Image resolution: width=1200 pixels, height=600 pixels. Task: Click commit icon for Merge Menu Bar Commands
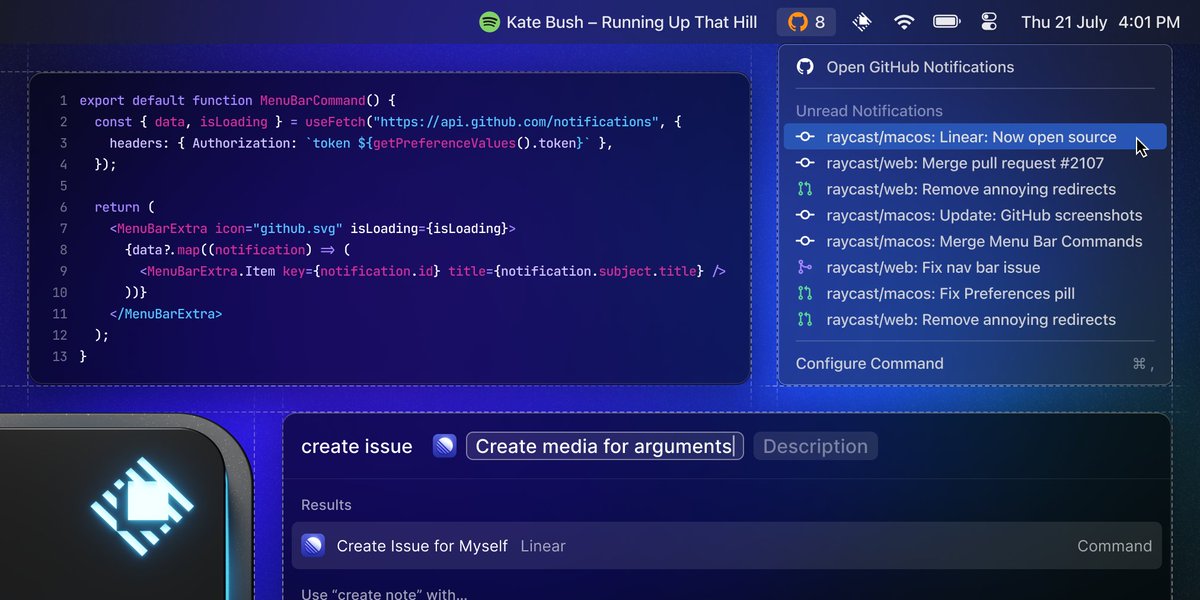click(805, 241)
